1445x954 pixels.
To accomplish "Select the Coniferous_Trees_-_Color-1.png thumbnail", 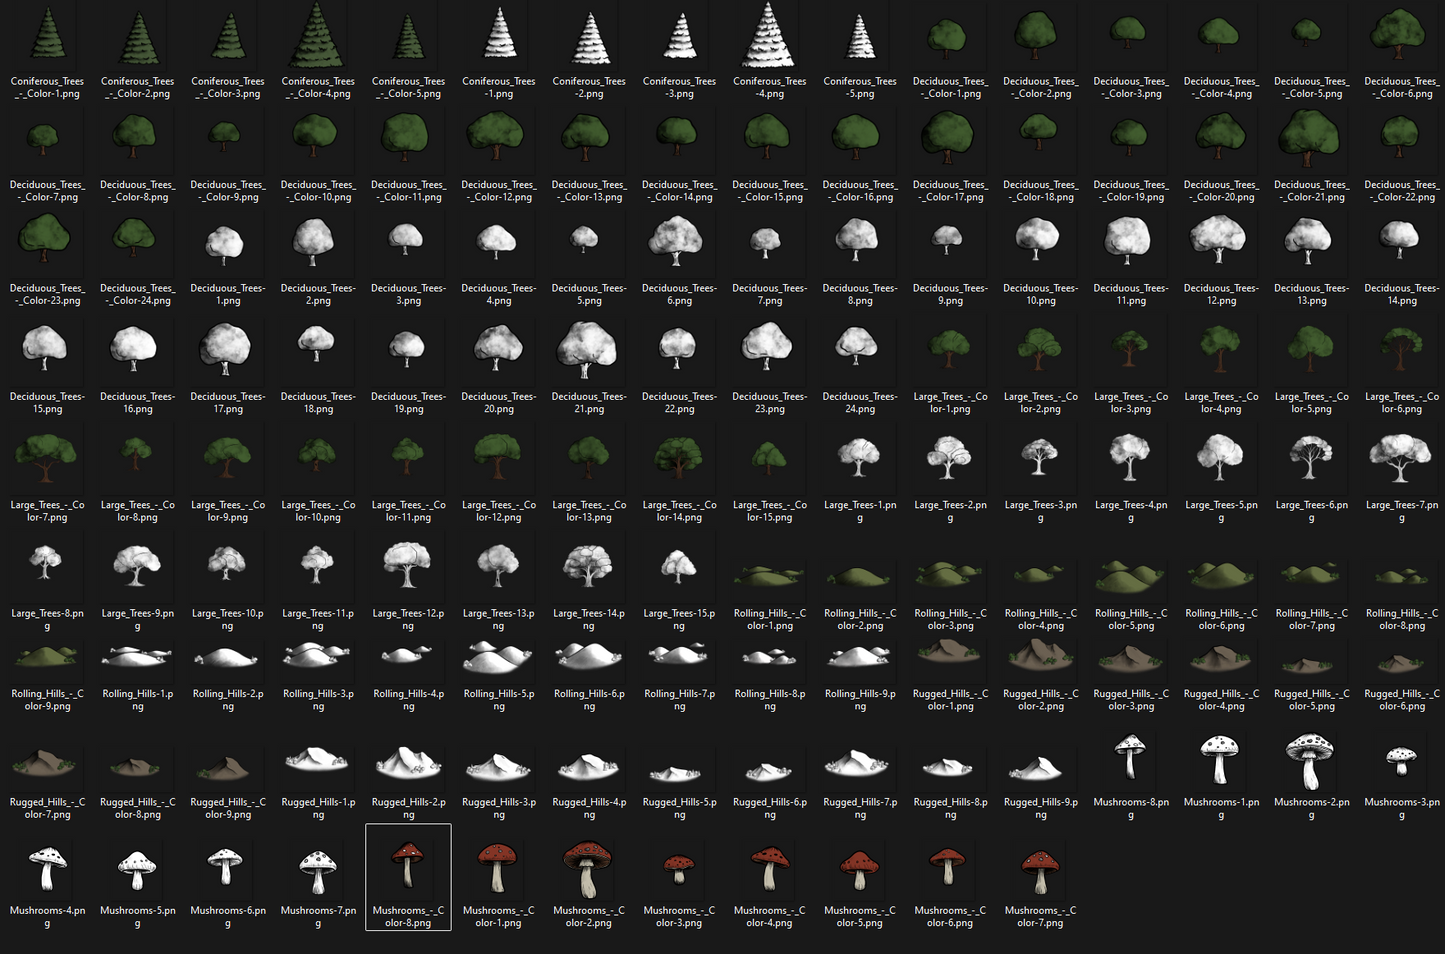I will coord(46,40).
